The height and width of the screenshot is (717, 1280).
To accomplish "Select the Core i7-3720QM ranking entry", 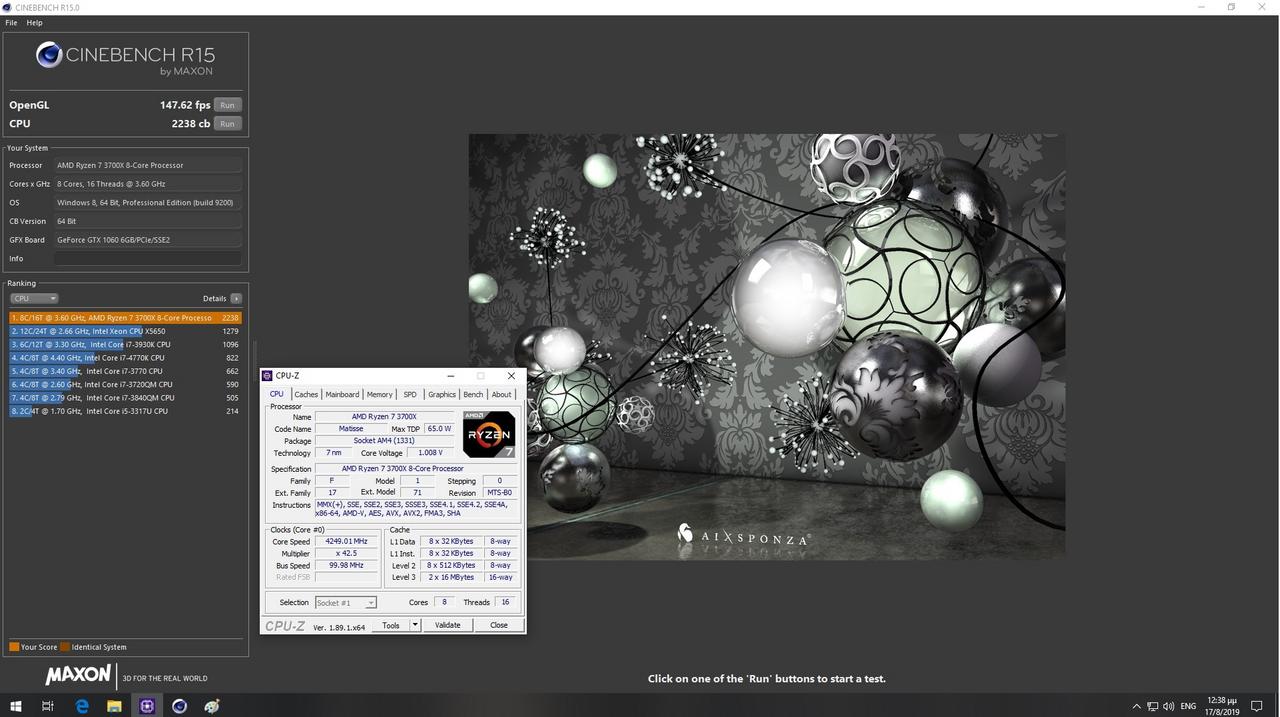I will (125, 384).
